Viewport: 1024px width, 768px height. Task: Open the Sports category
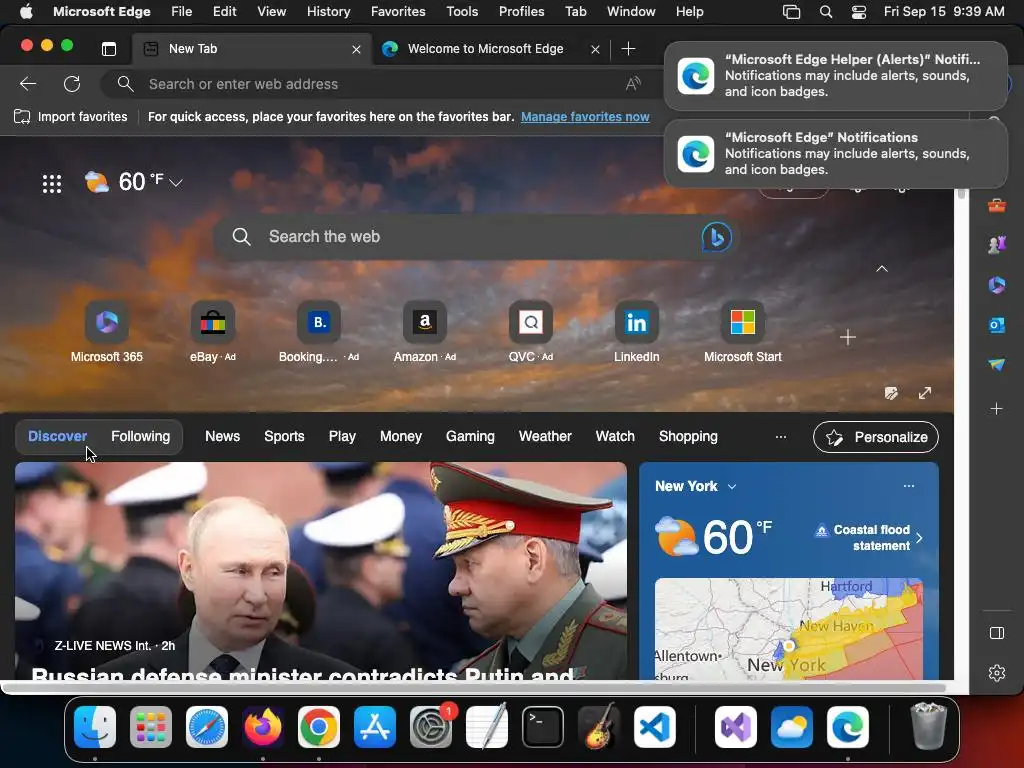[284, 436]
